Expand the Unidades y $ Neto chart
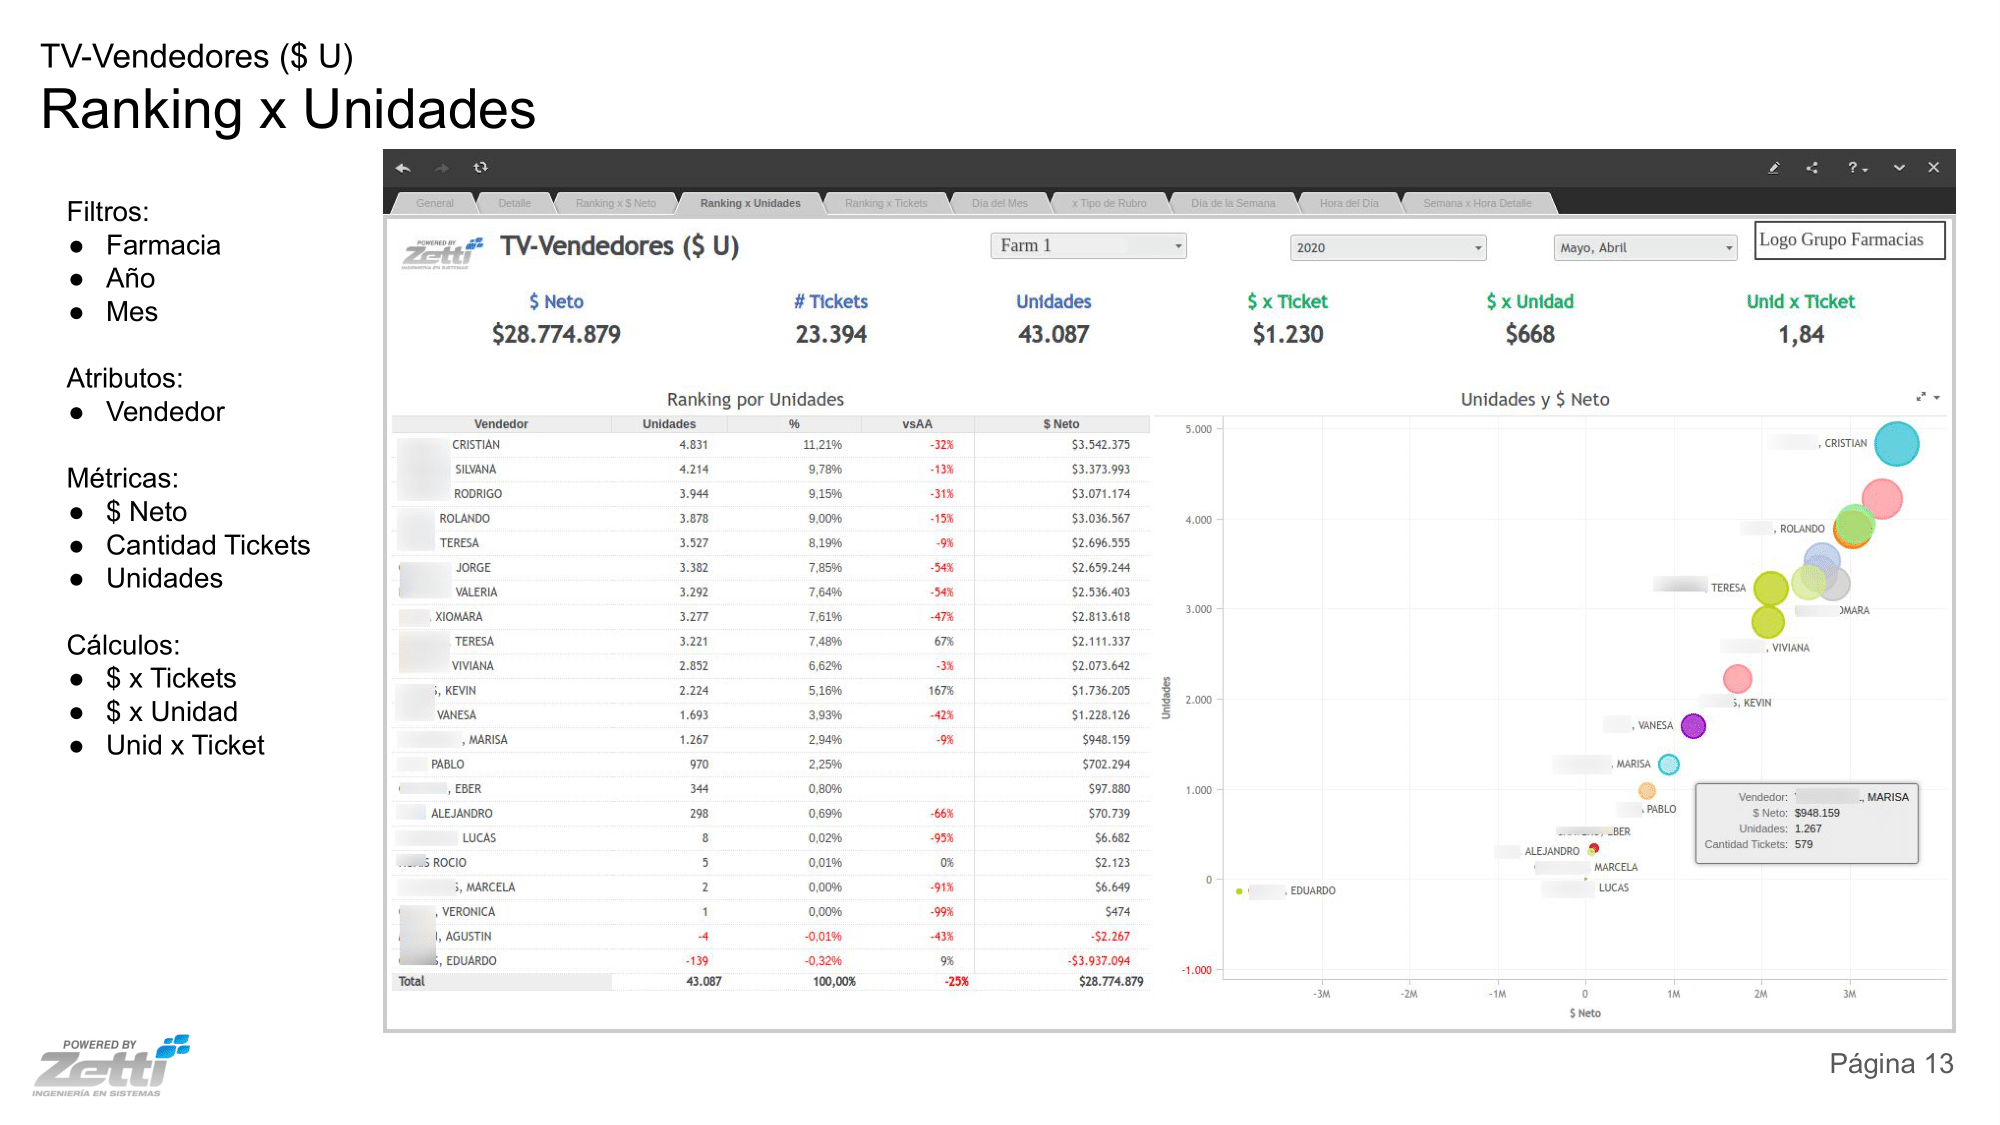 (x=1921, y=397)
